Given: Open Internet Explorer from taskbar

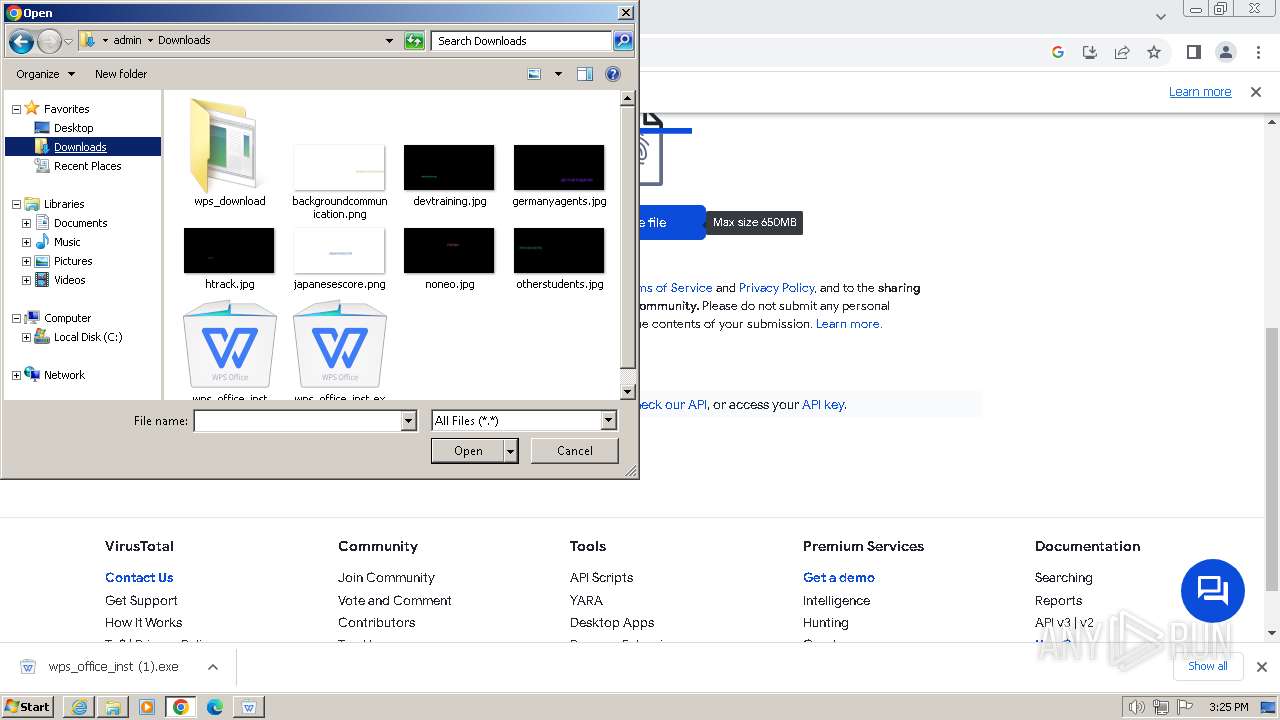Looking at the screenshot, I should (79, 707).
